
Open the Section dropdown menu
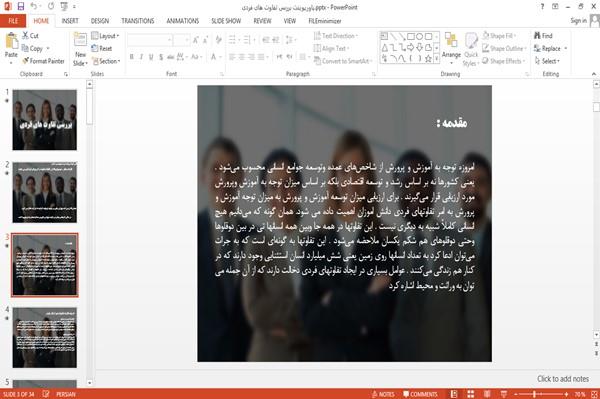click(106, 61)
